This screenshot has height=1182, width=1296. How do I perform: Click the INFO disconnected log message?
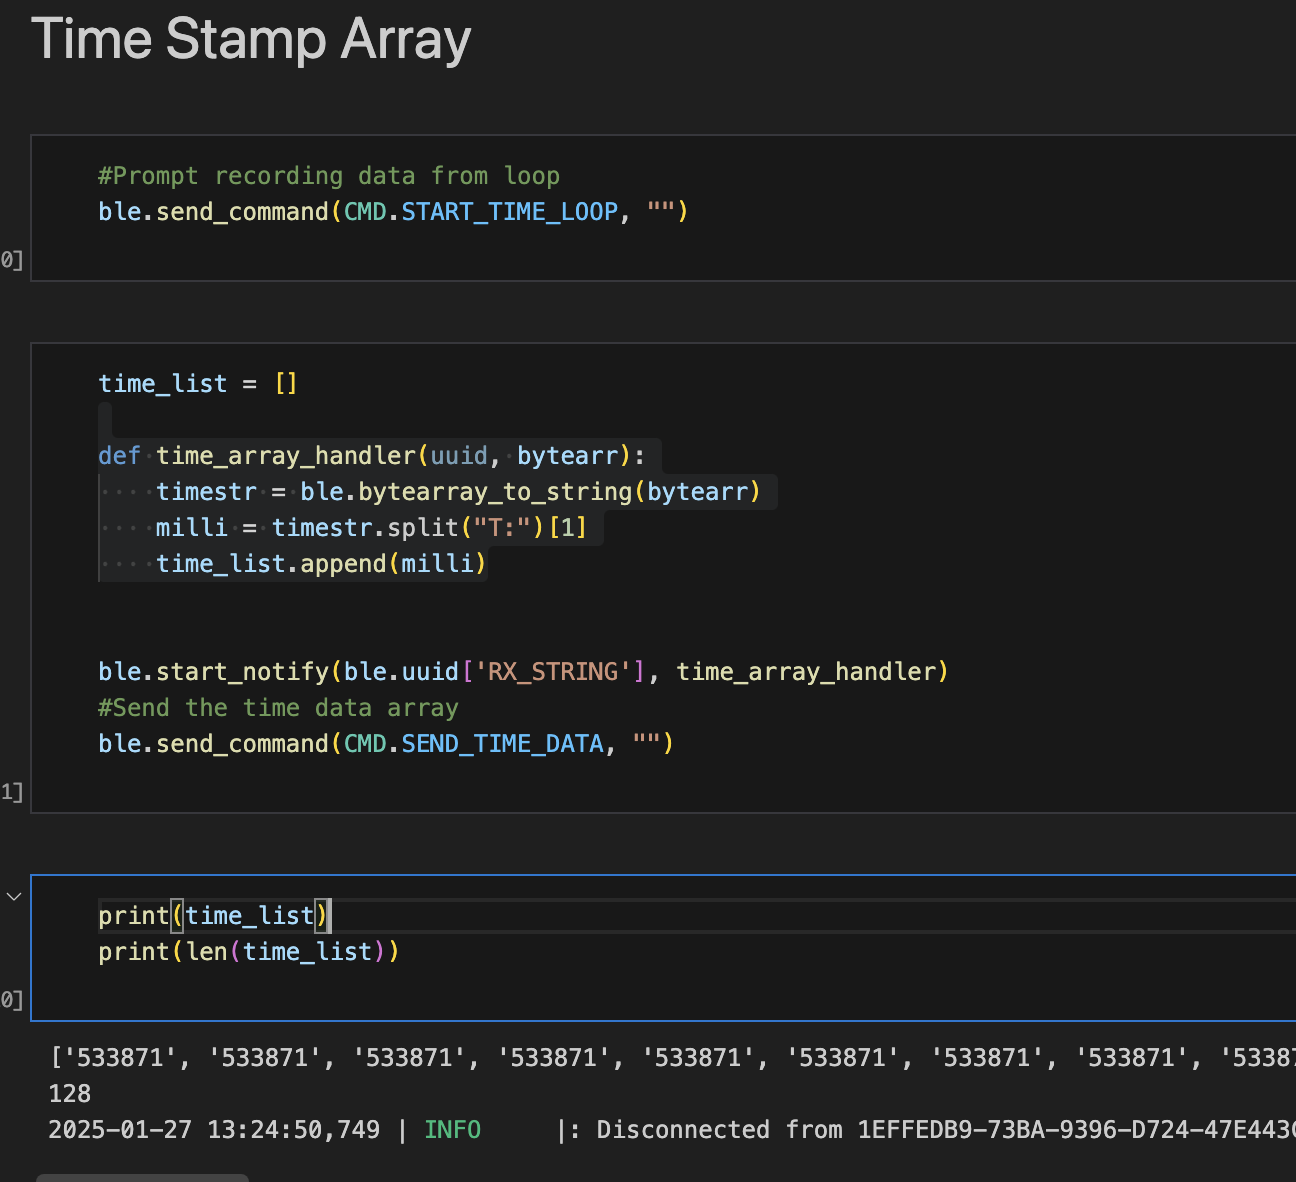pos(600,1129)
